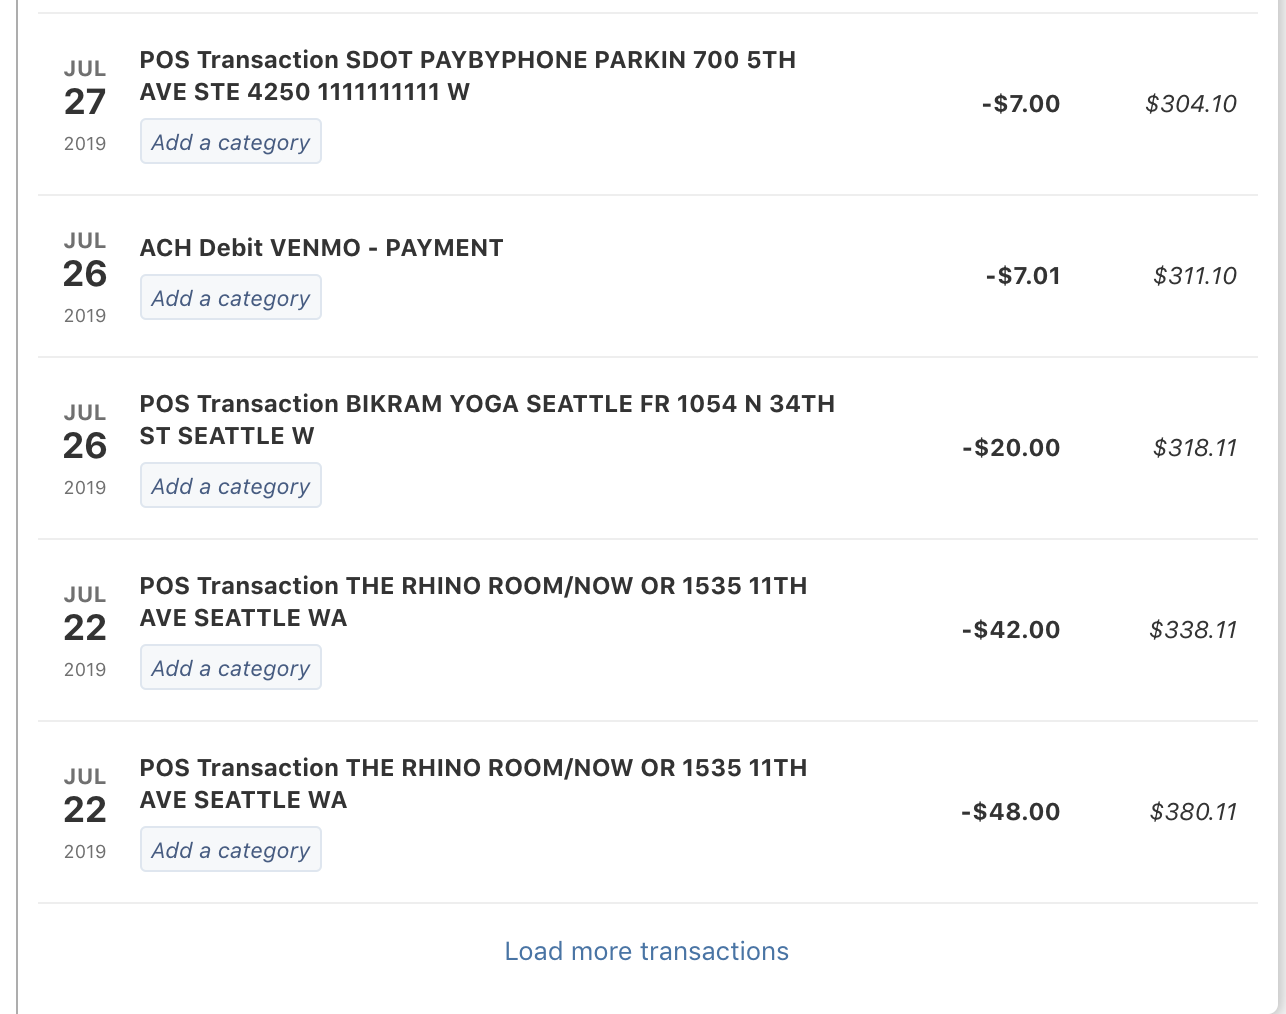Click the ACH Debit VENMO - PAYMENT description
The height and width of the screenshot is (1014, 1286).
click(321, 247)
